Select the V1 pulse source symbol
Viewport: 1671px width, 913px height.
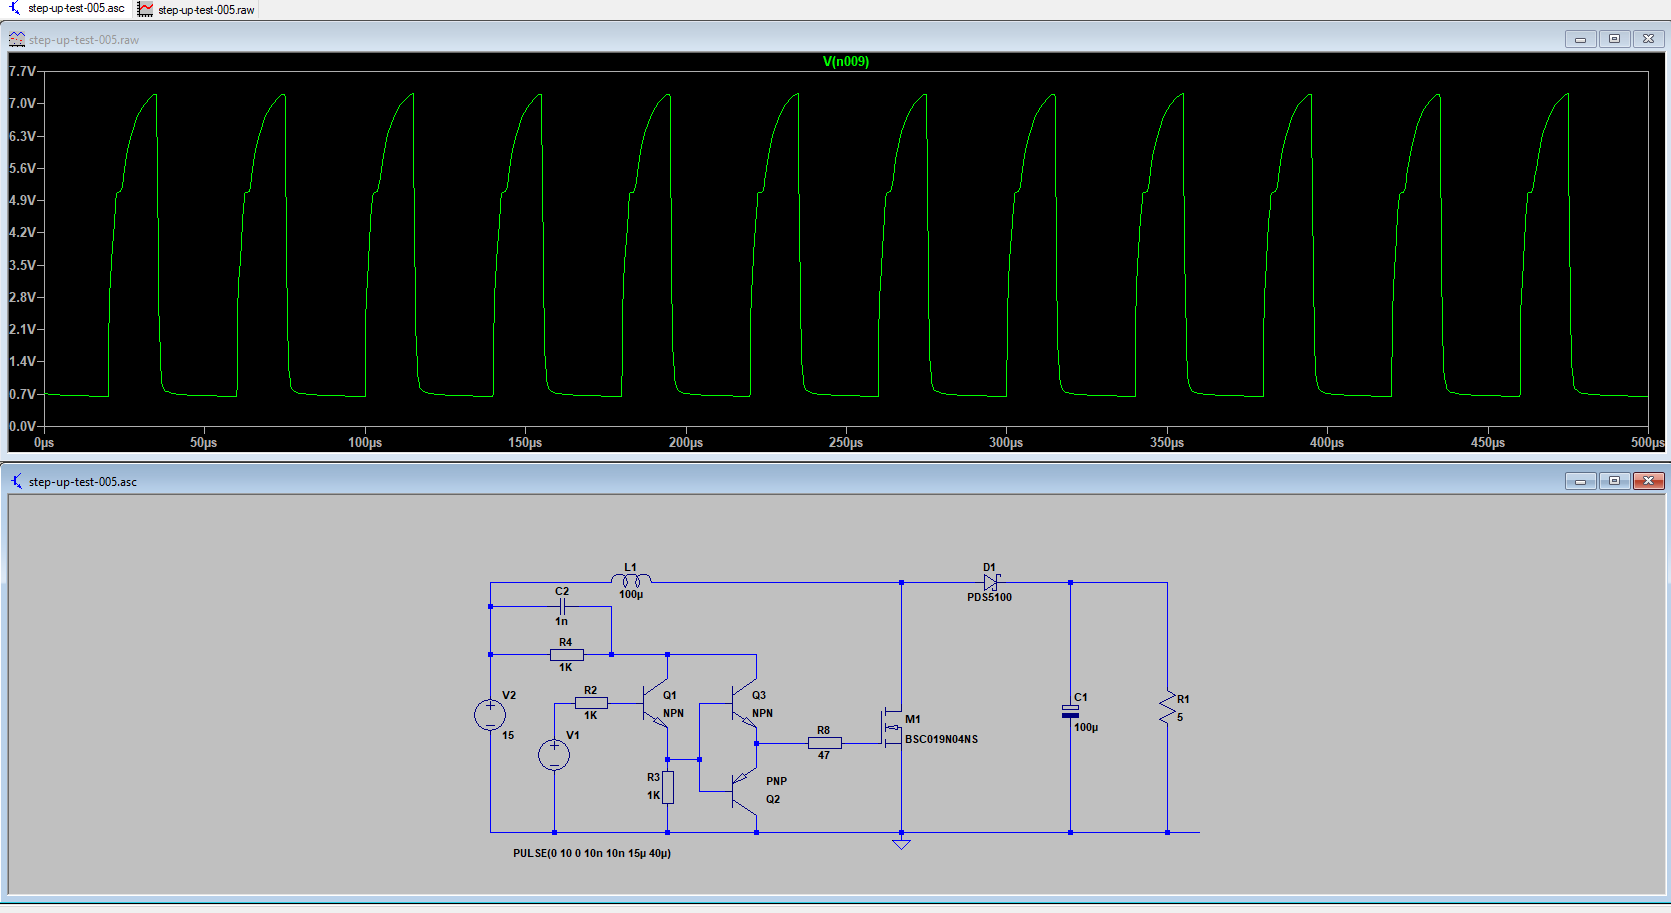click(554, 754)
